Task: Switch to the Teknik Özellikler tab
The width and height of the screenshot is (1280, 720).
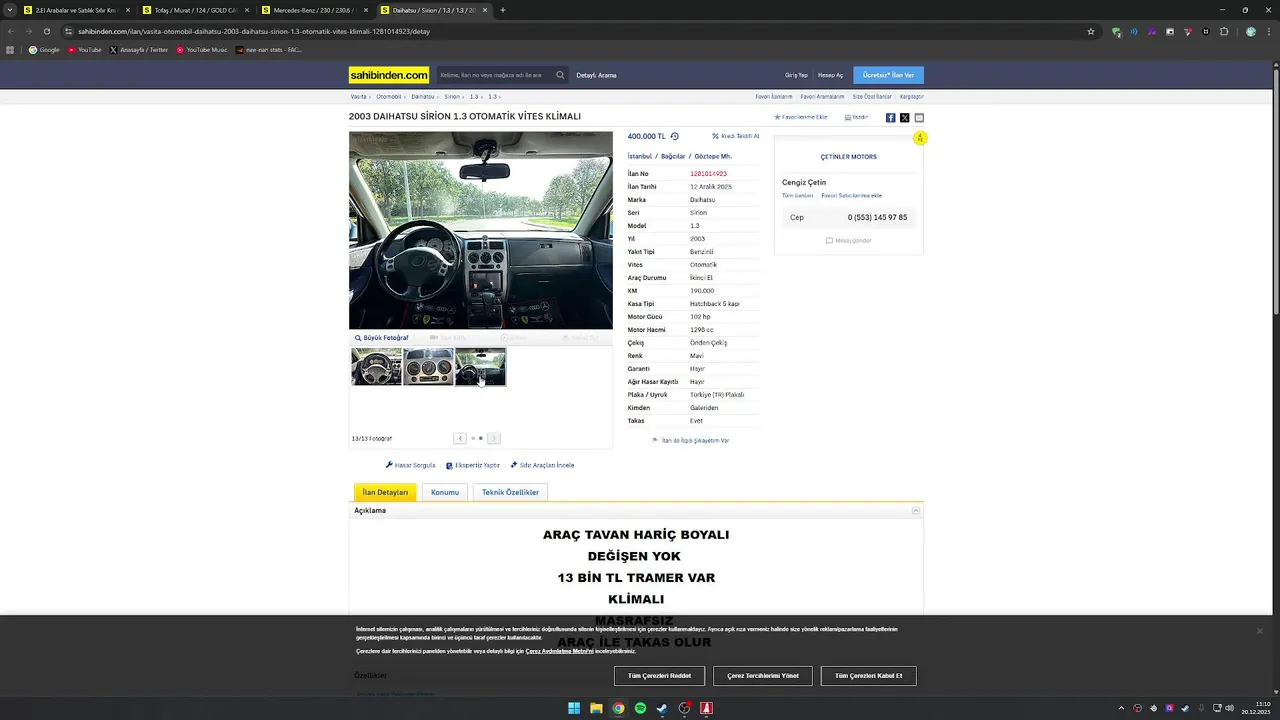Action: (x=510, y=492)
